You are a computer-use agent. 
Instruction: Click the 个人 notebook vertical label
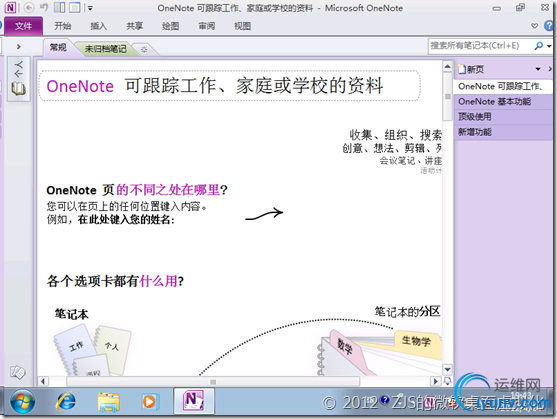(19, 69)
